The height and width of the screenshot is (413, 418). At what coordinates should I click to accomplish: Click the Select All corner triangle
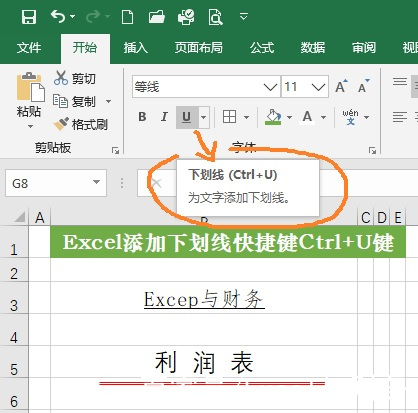point(20,217)
